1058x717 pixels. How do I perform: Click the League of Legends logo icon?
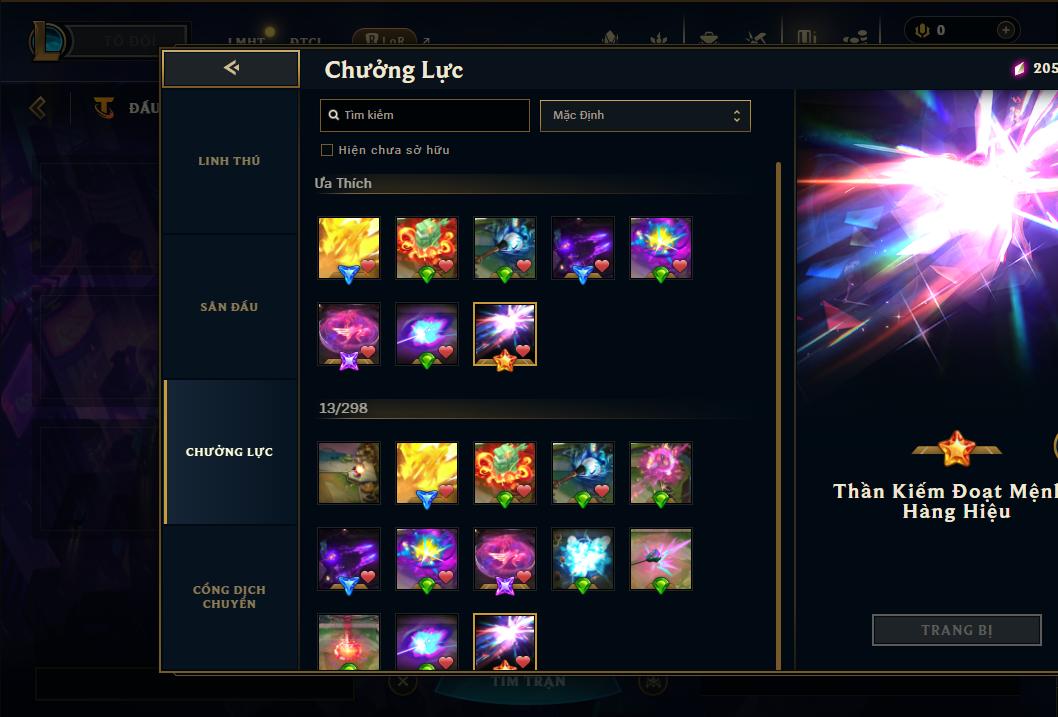point(49,40)
